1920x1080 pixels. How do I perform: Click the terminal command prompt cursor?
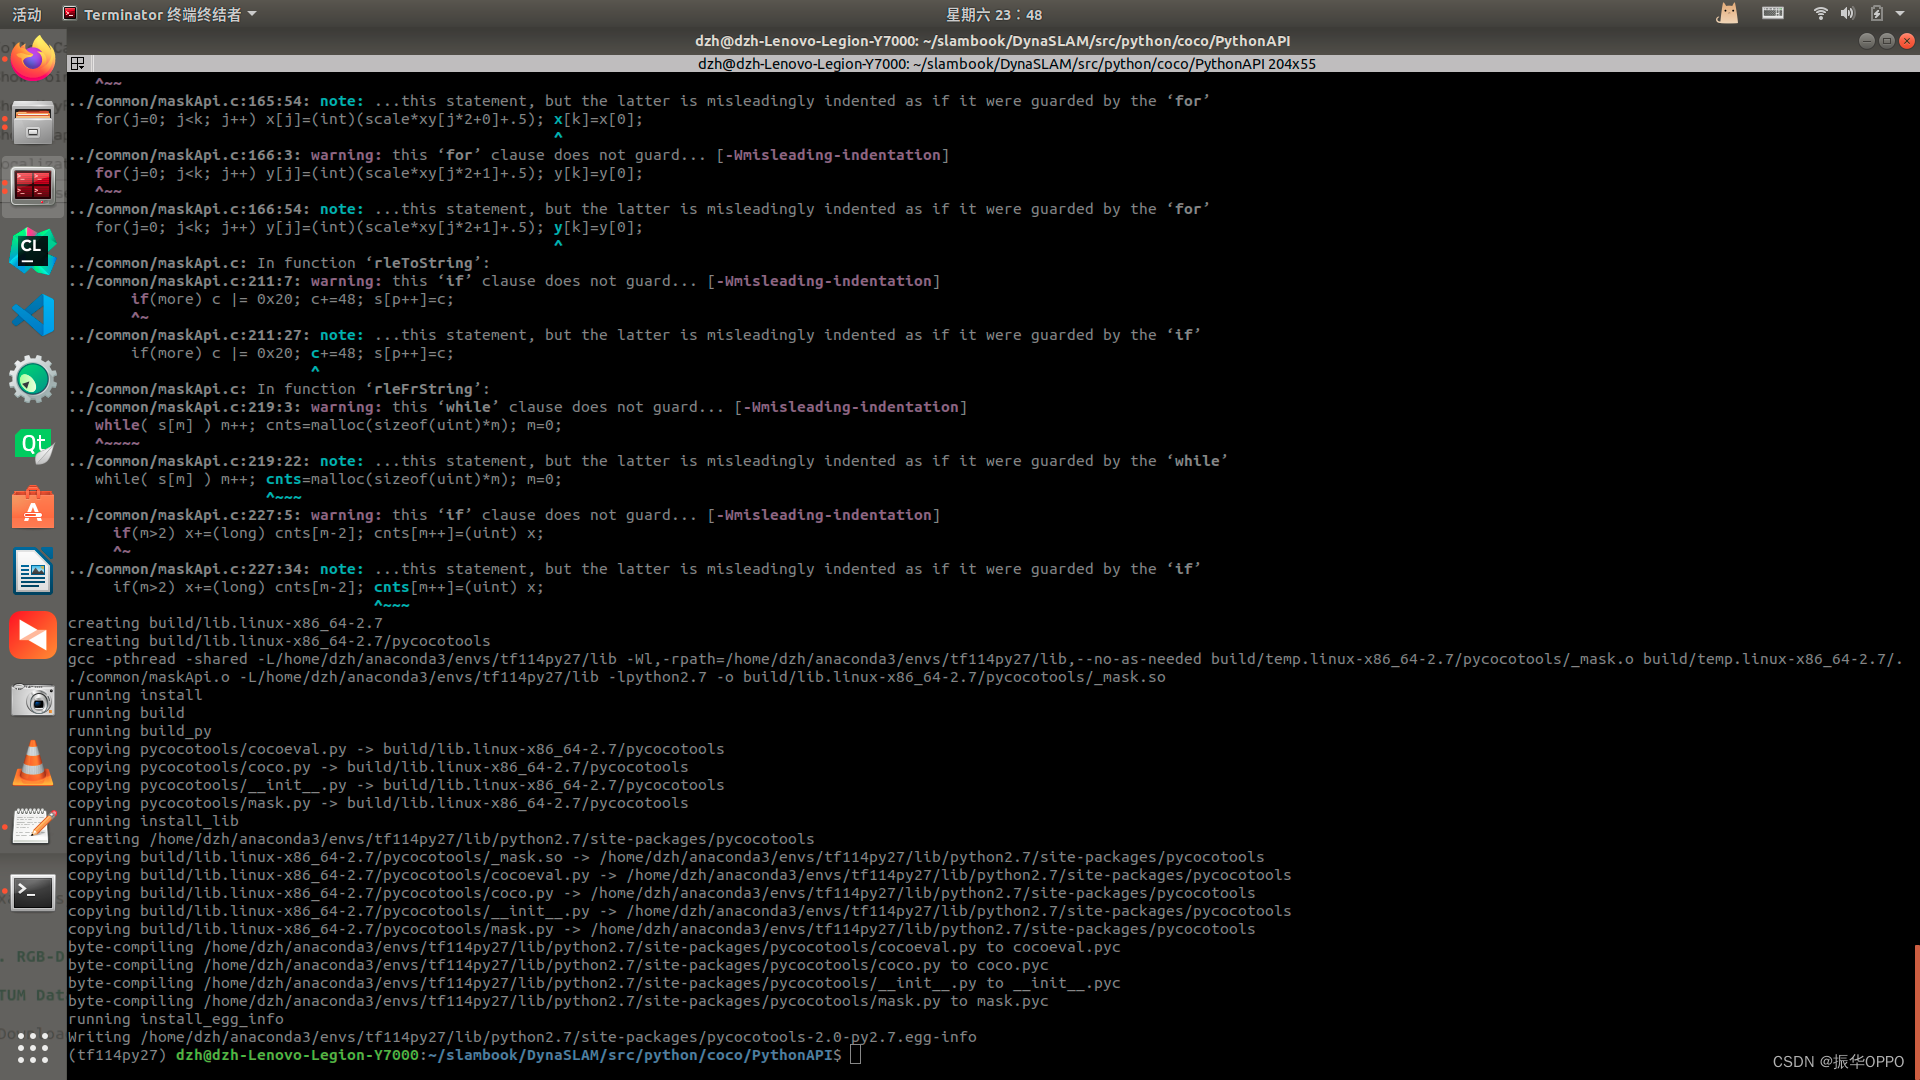point(855,1055)
